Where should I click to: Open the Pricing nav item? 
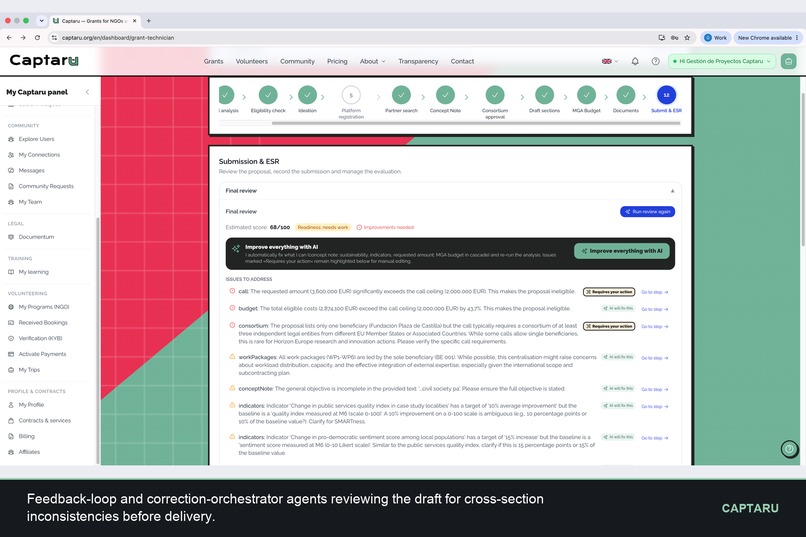(337, 61)
